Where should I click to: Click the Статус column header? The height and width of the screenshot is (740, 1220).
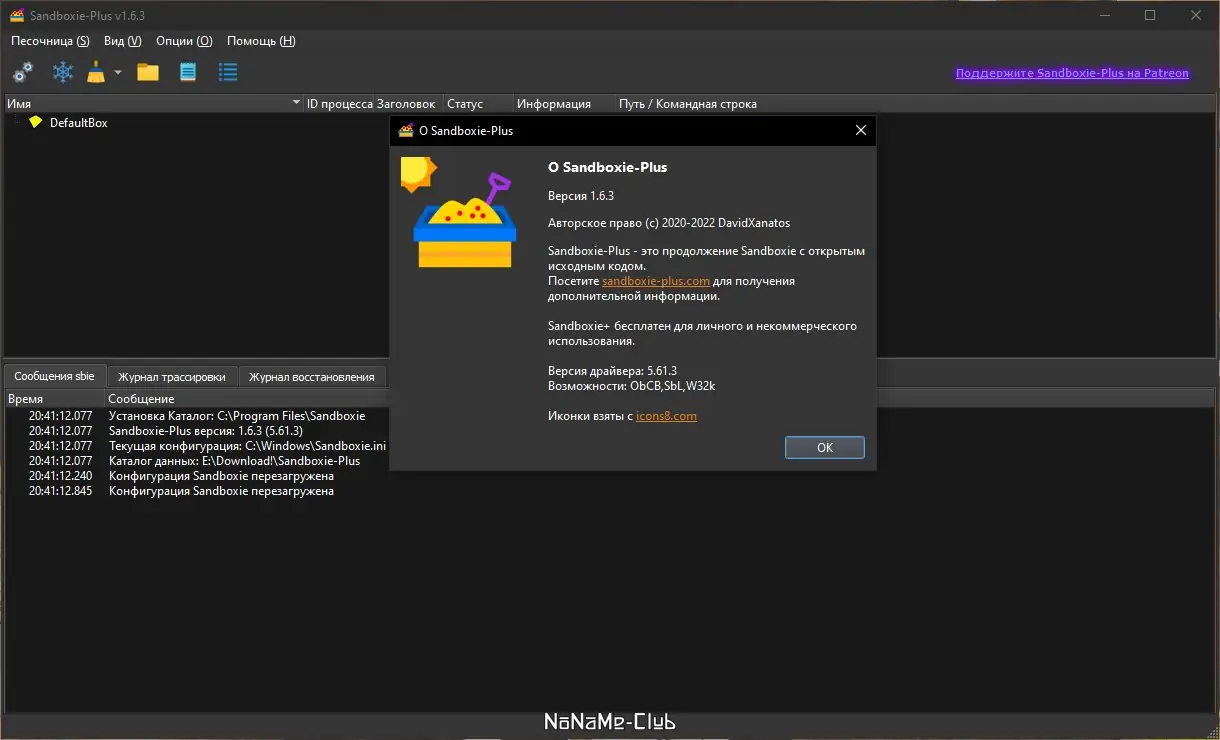click(478, 104)
